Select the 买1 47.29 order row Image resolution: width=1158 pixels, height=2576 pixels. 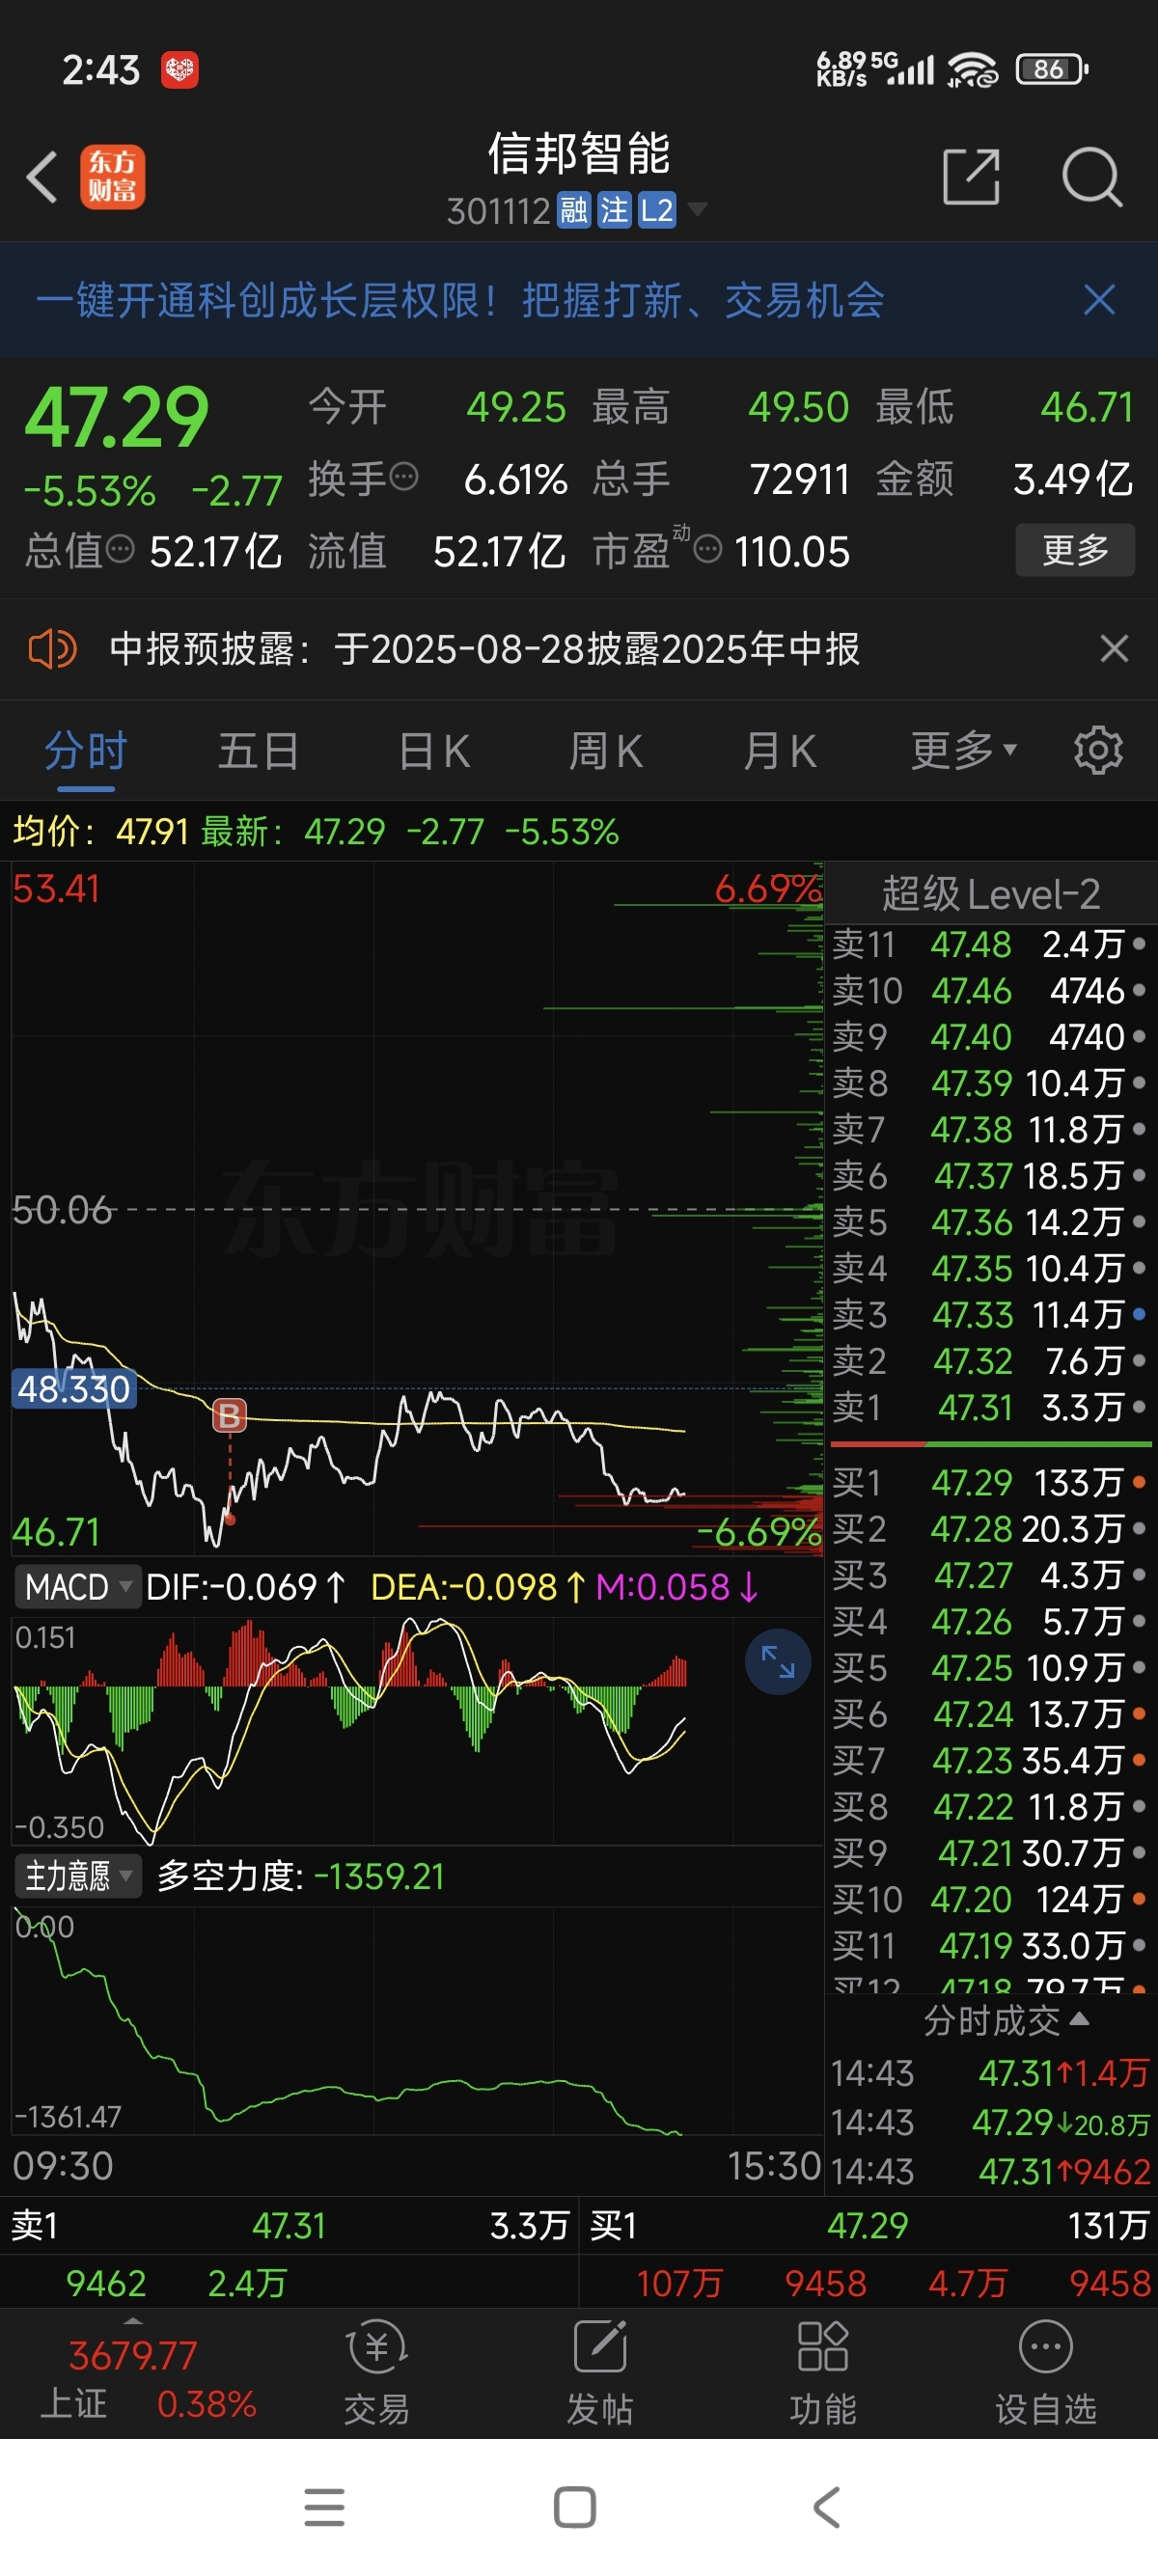pos(990,1483)
